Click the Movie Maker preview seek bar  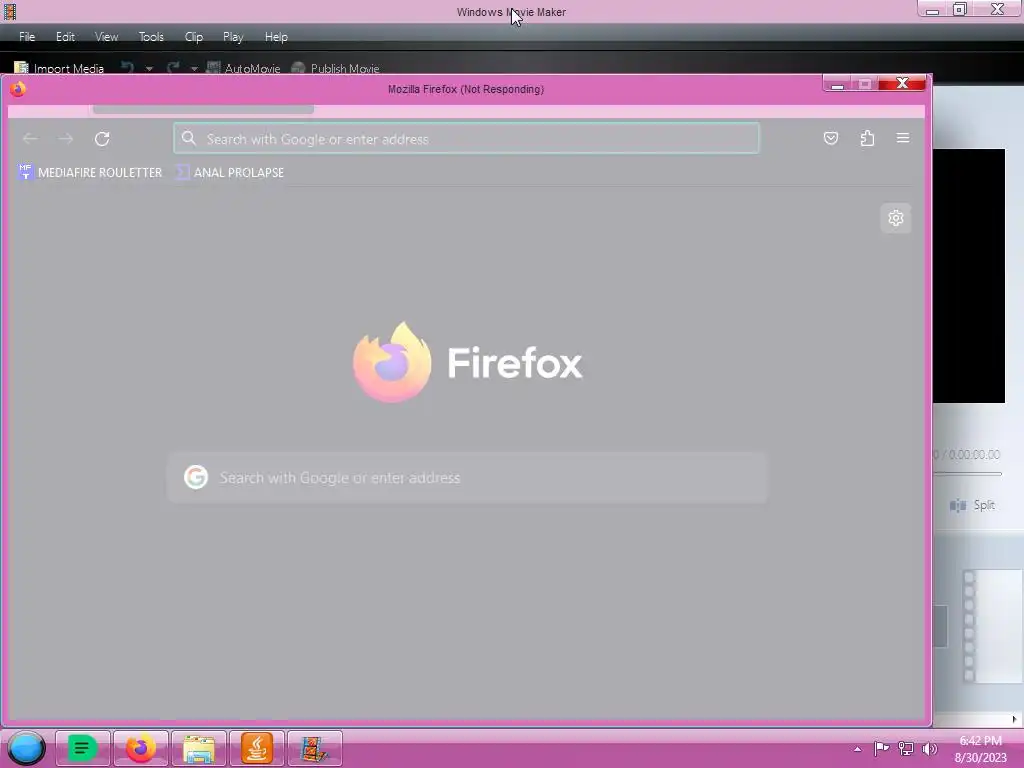pos(967,473)
